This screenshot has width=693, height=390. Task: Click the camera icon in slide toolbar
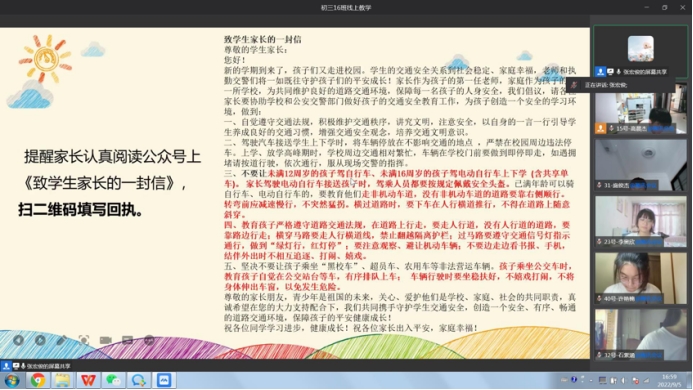(x=106, y=340)
